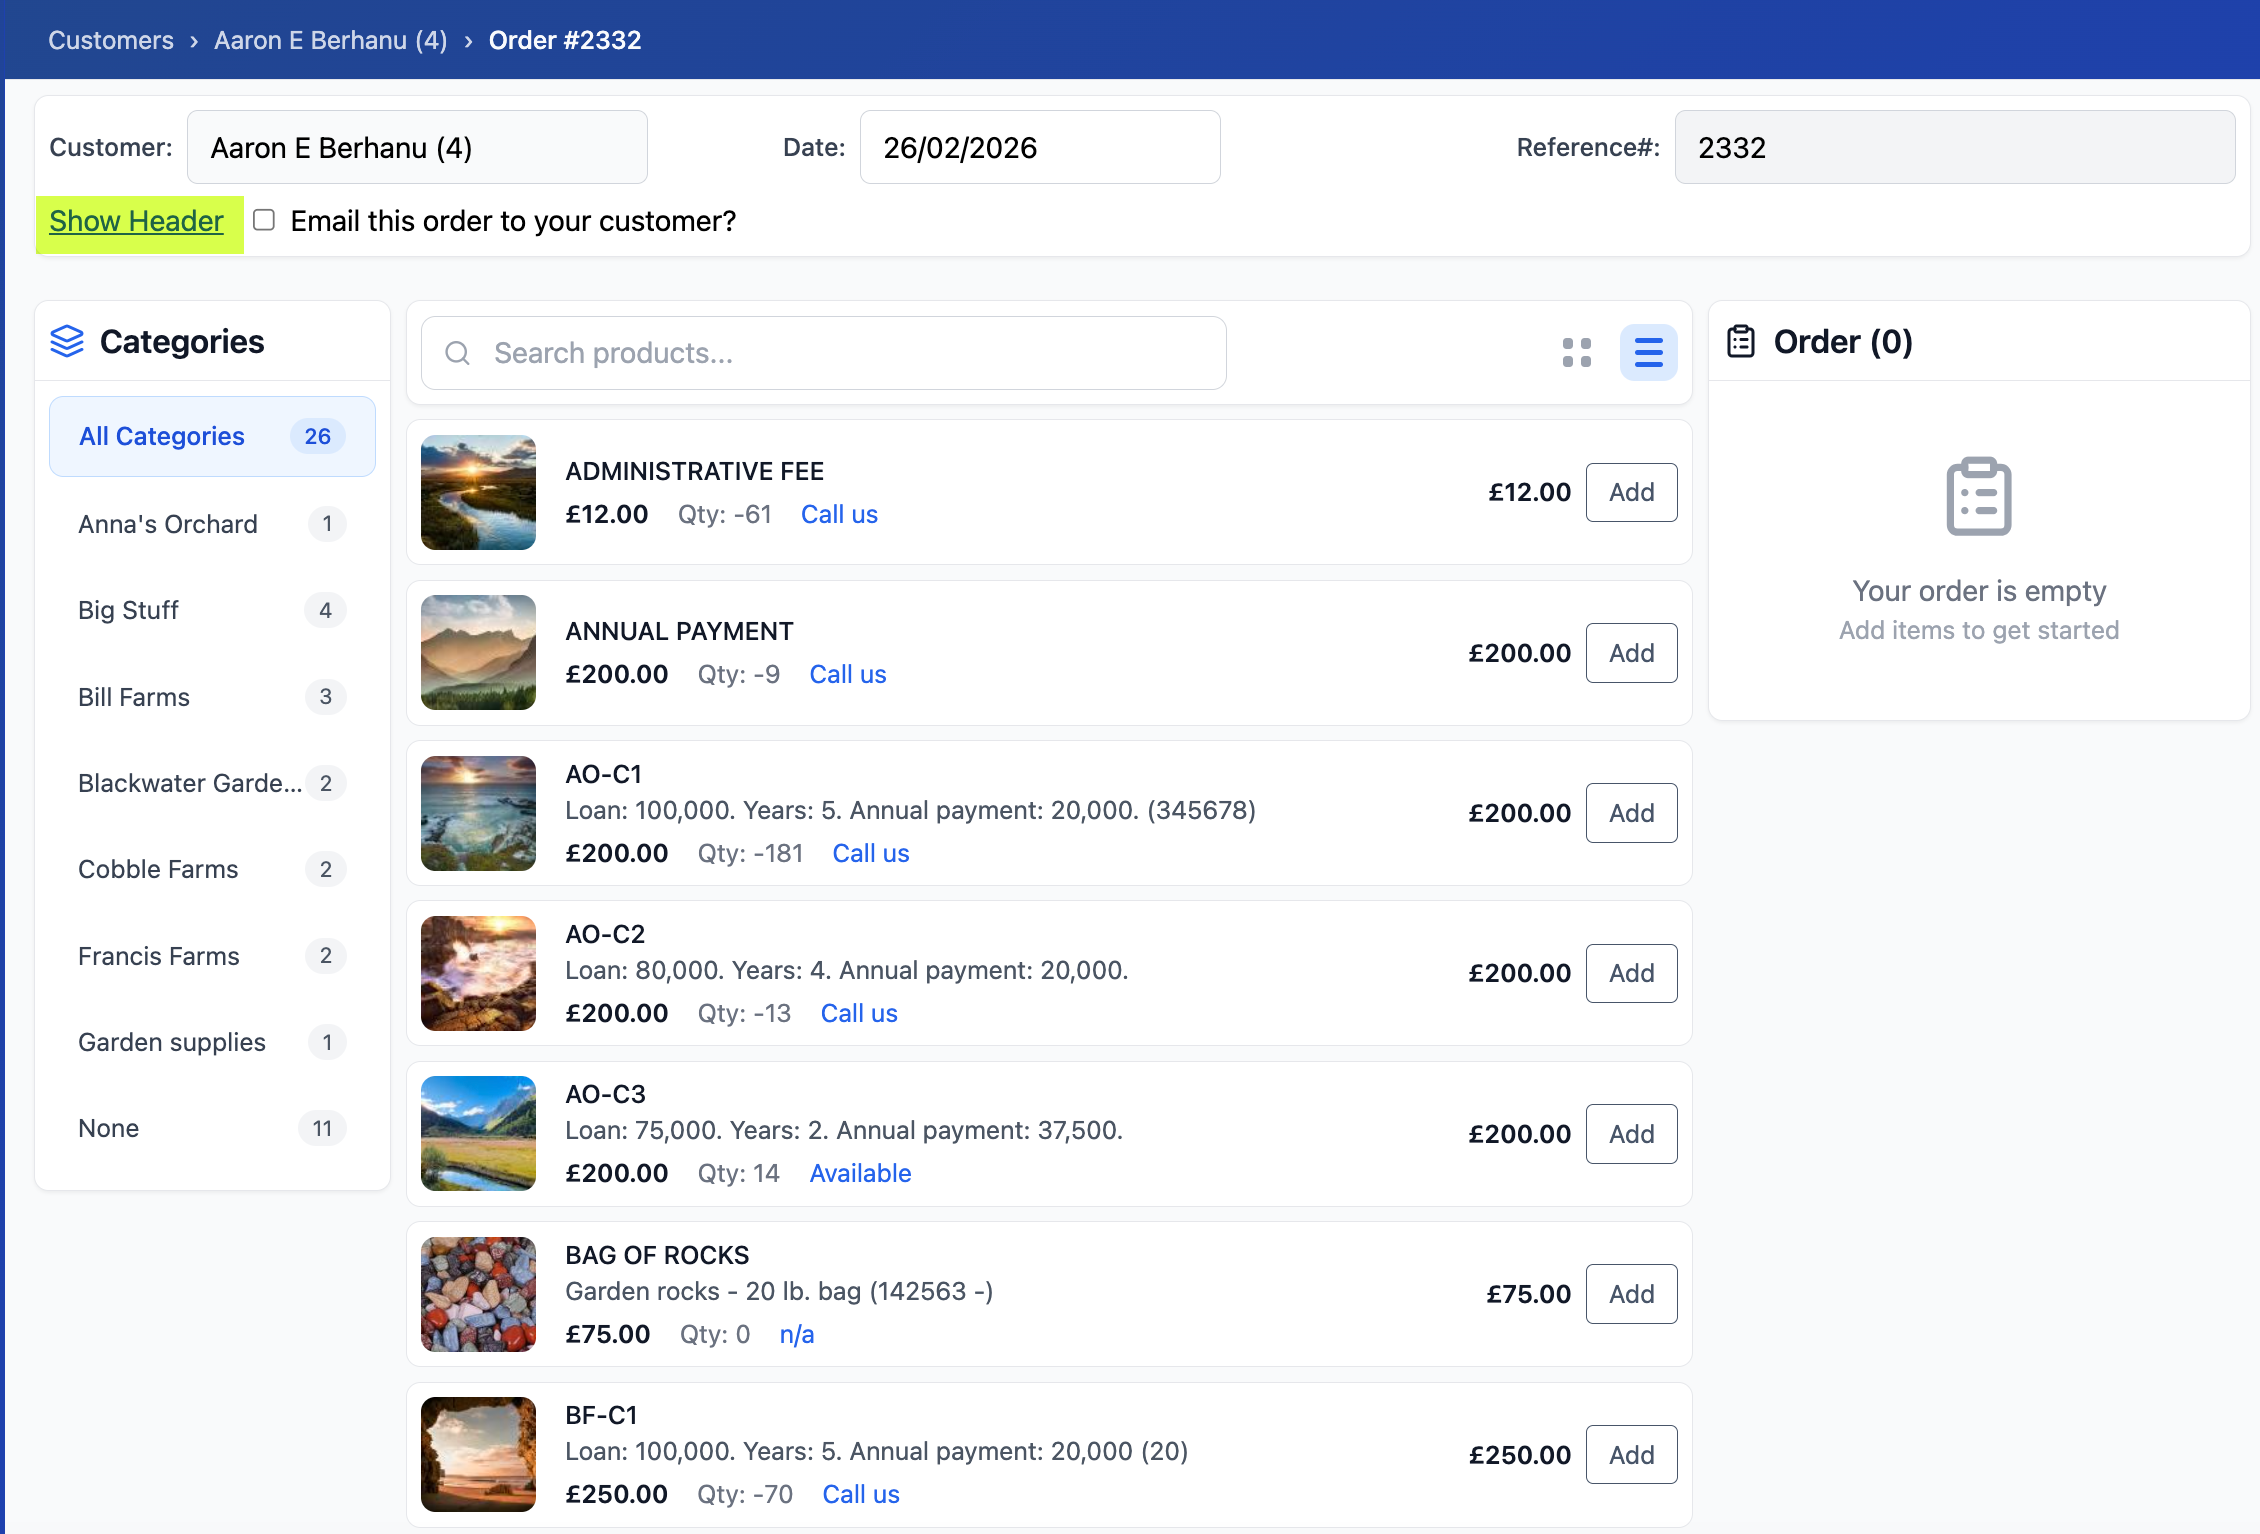Viewport: 2260px width, 1534px height.
Task: Click the search magnifier icon
Action: (457, 353)
